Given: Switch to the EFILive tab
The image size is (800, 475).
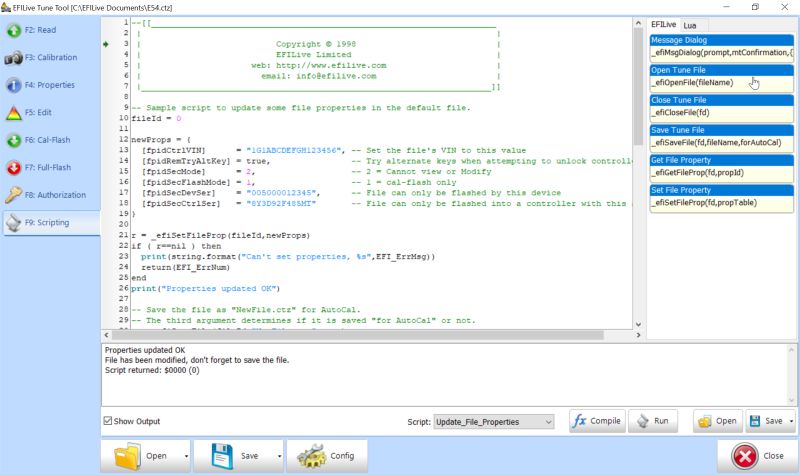Looking at the screenshot, I should click(x=663, y=24).
